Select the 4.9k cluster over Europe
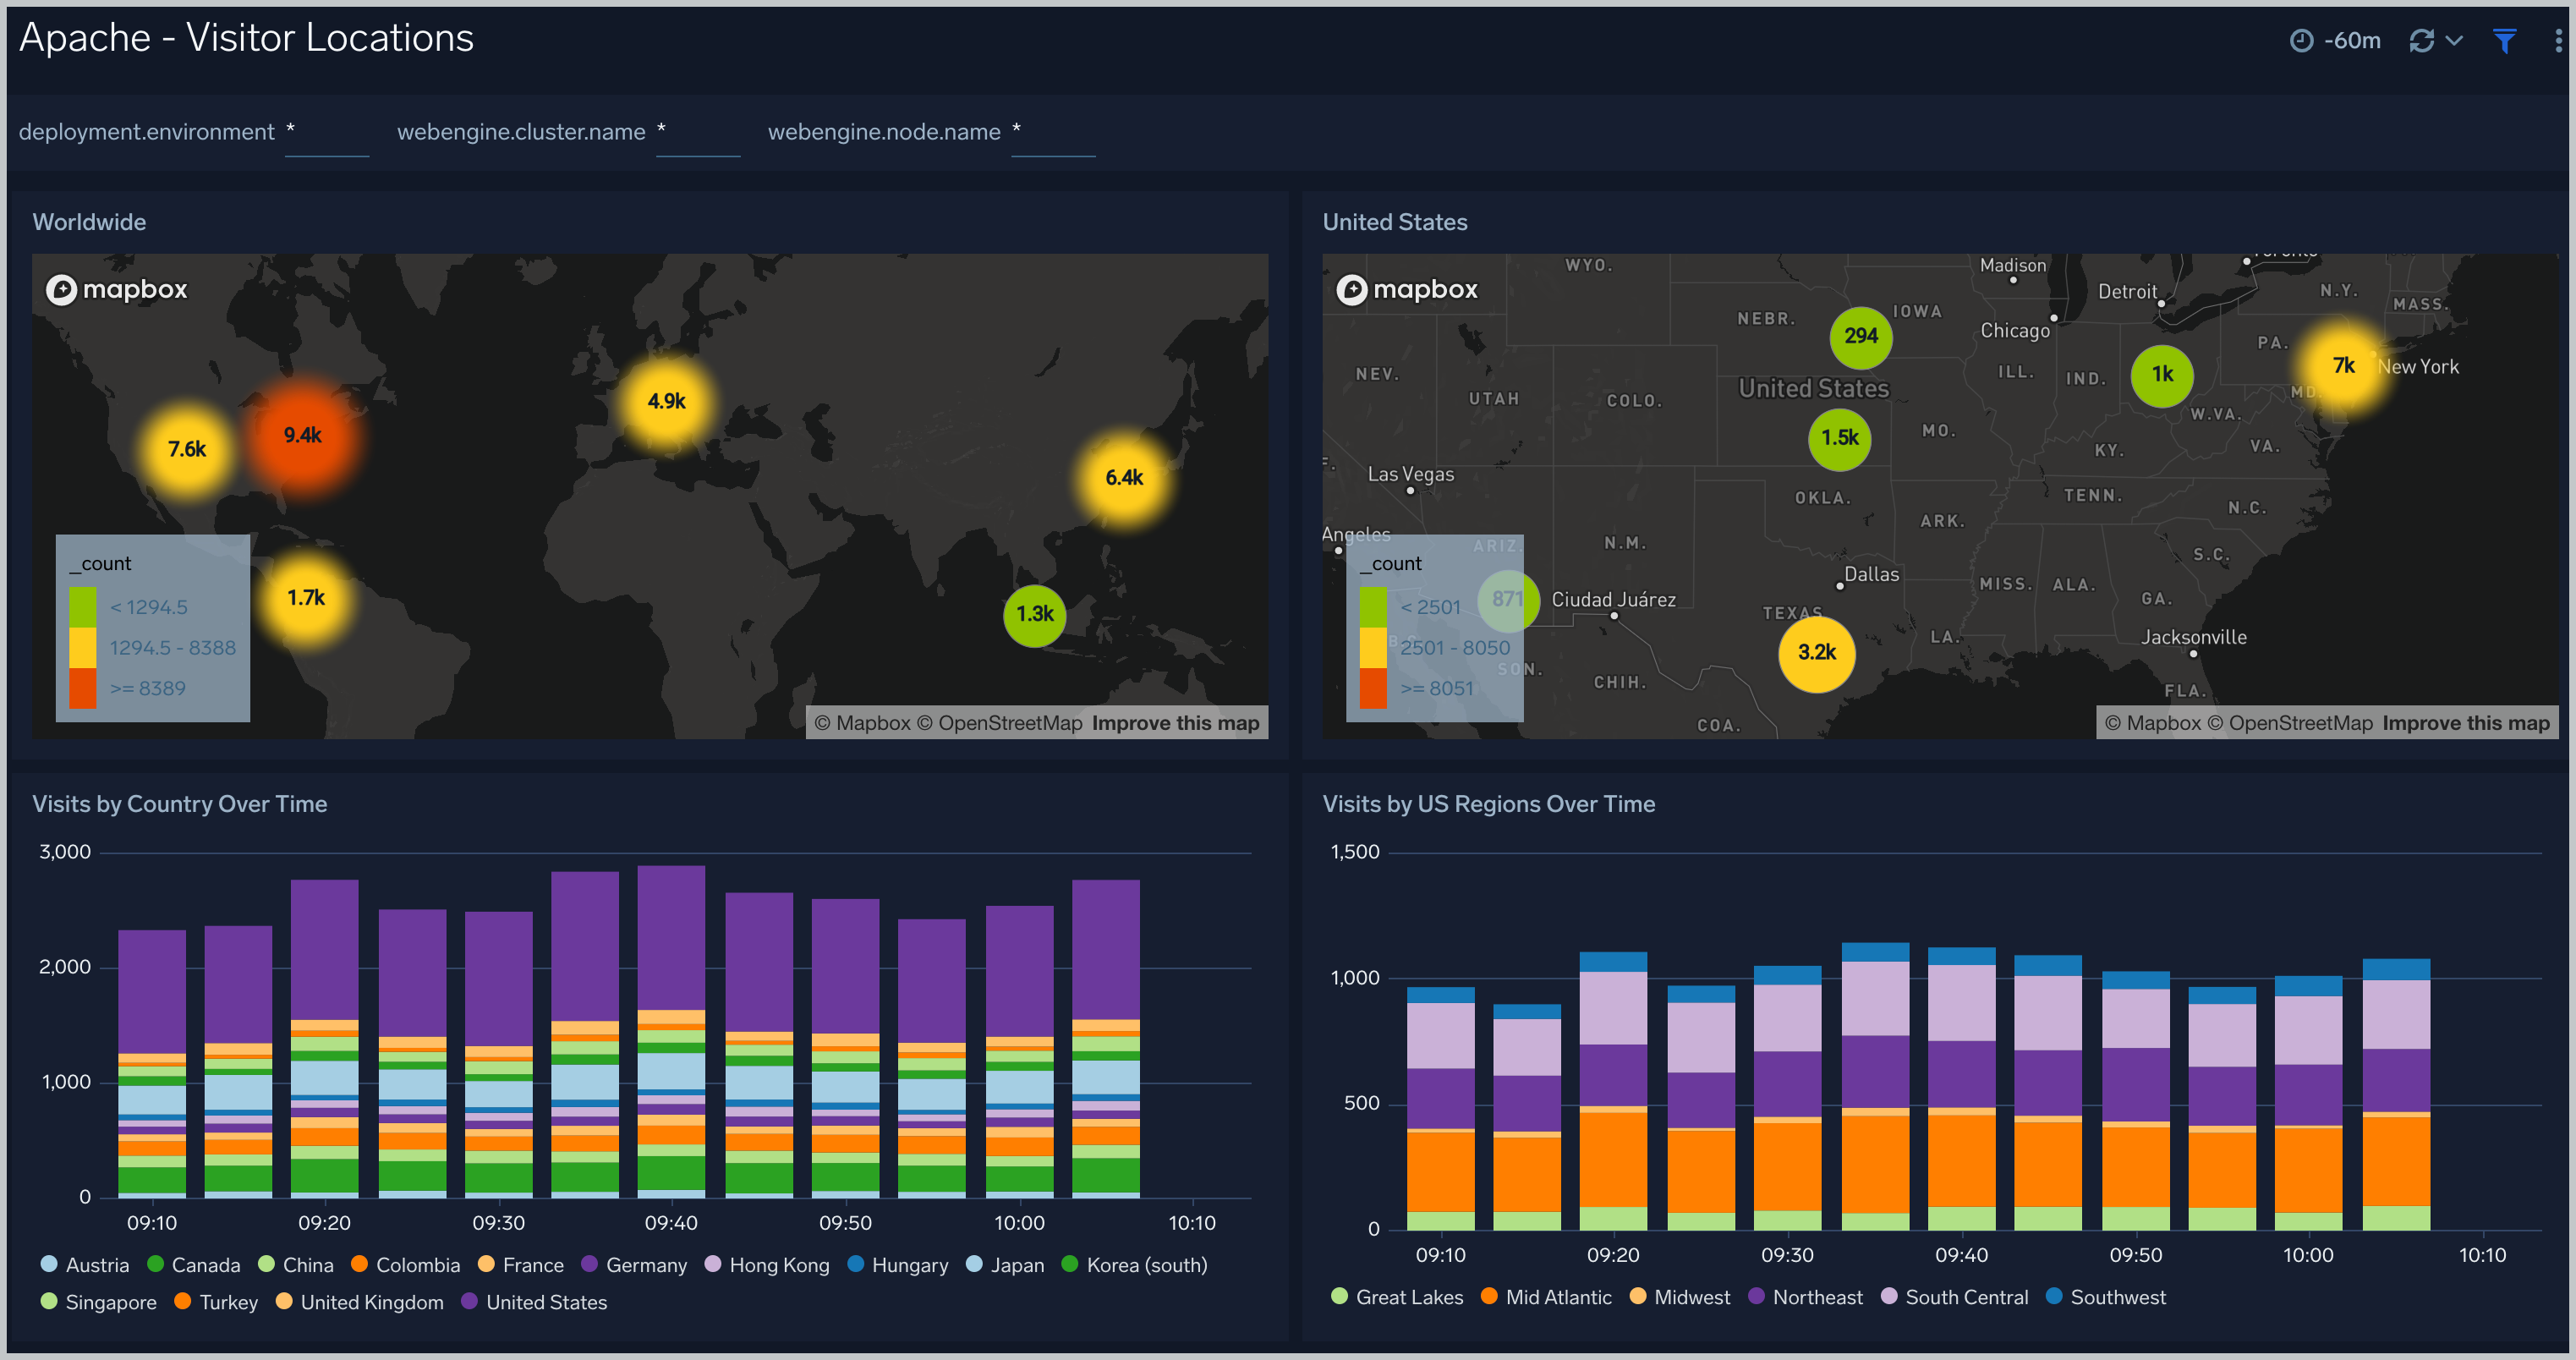 click(666, 401)
